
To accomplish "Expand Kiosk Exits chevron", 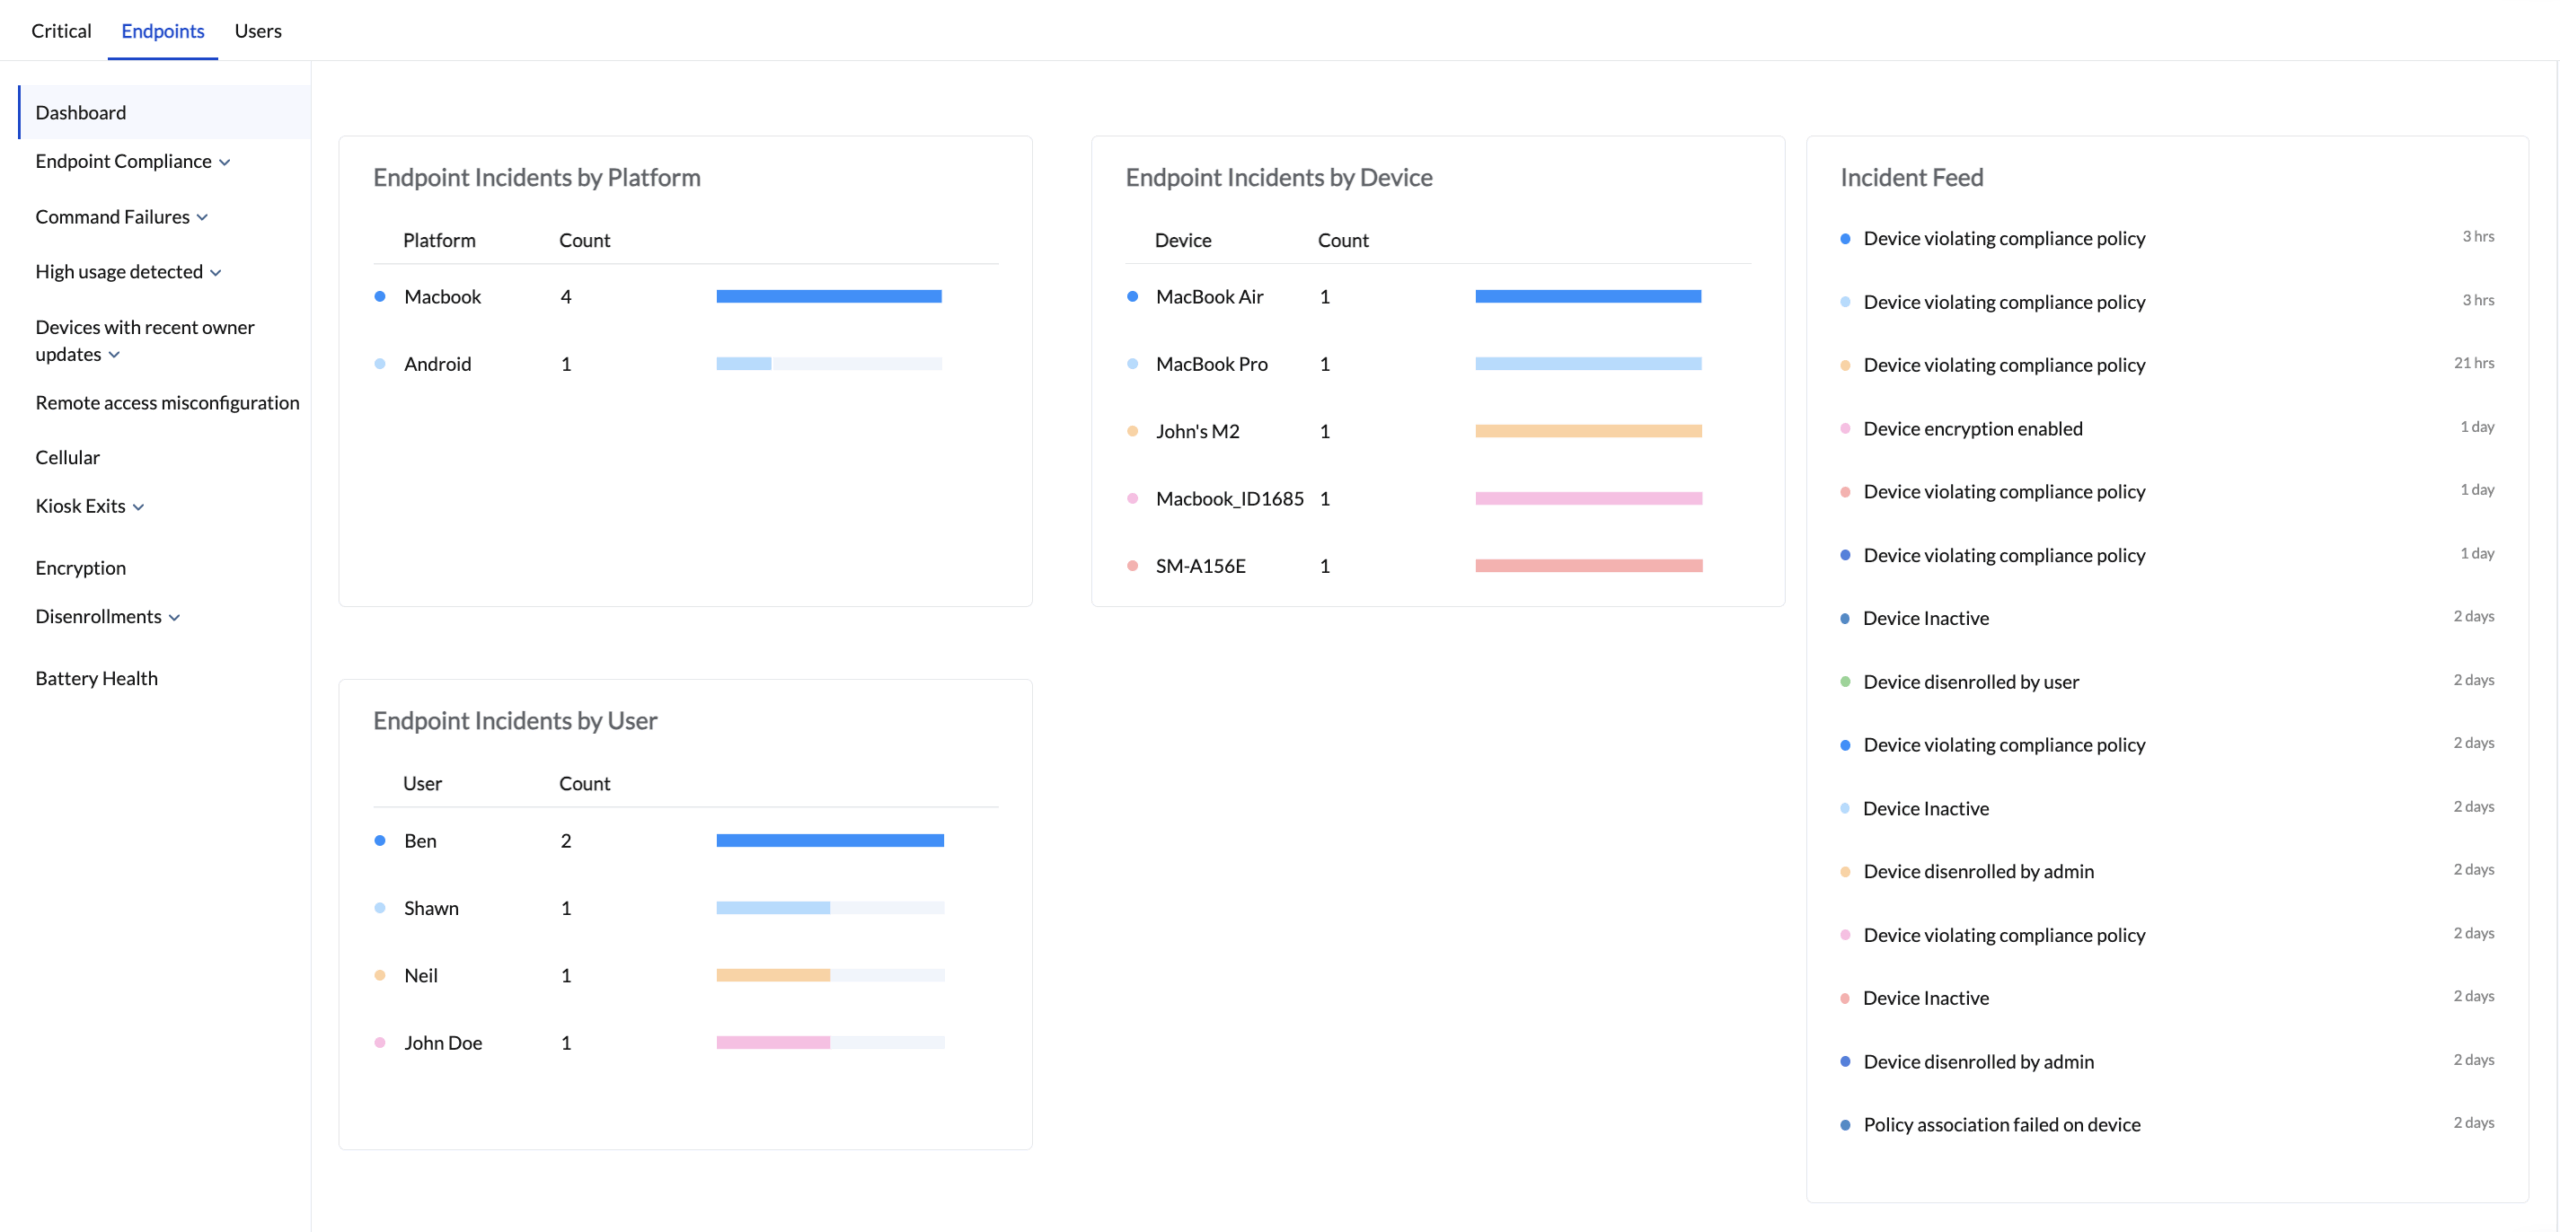I will point(138,507).
